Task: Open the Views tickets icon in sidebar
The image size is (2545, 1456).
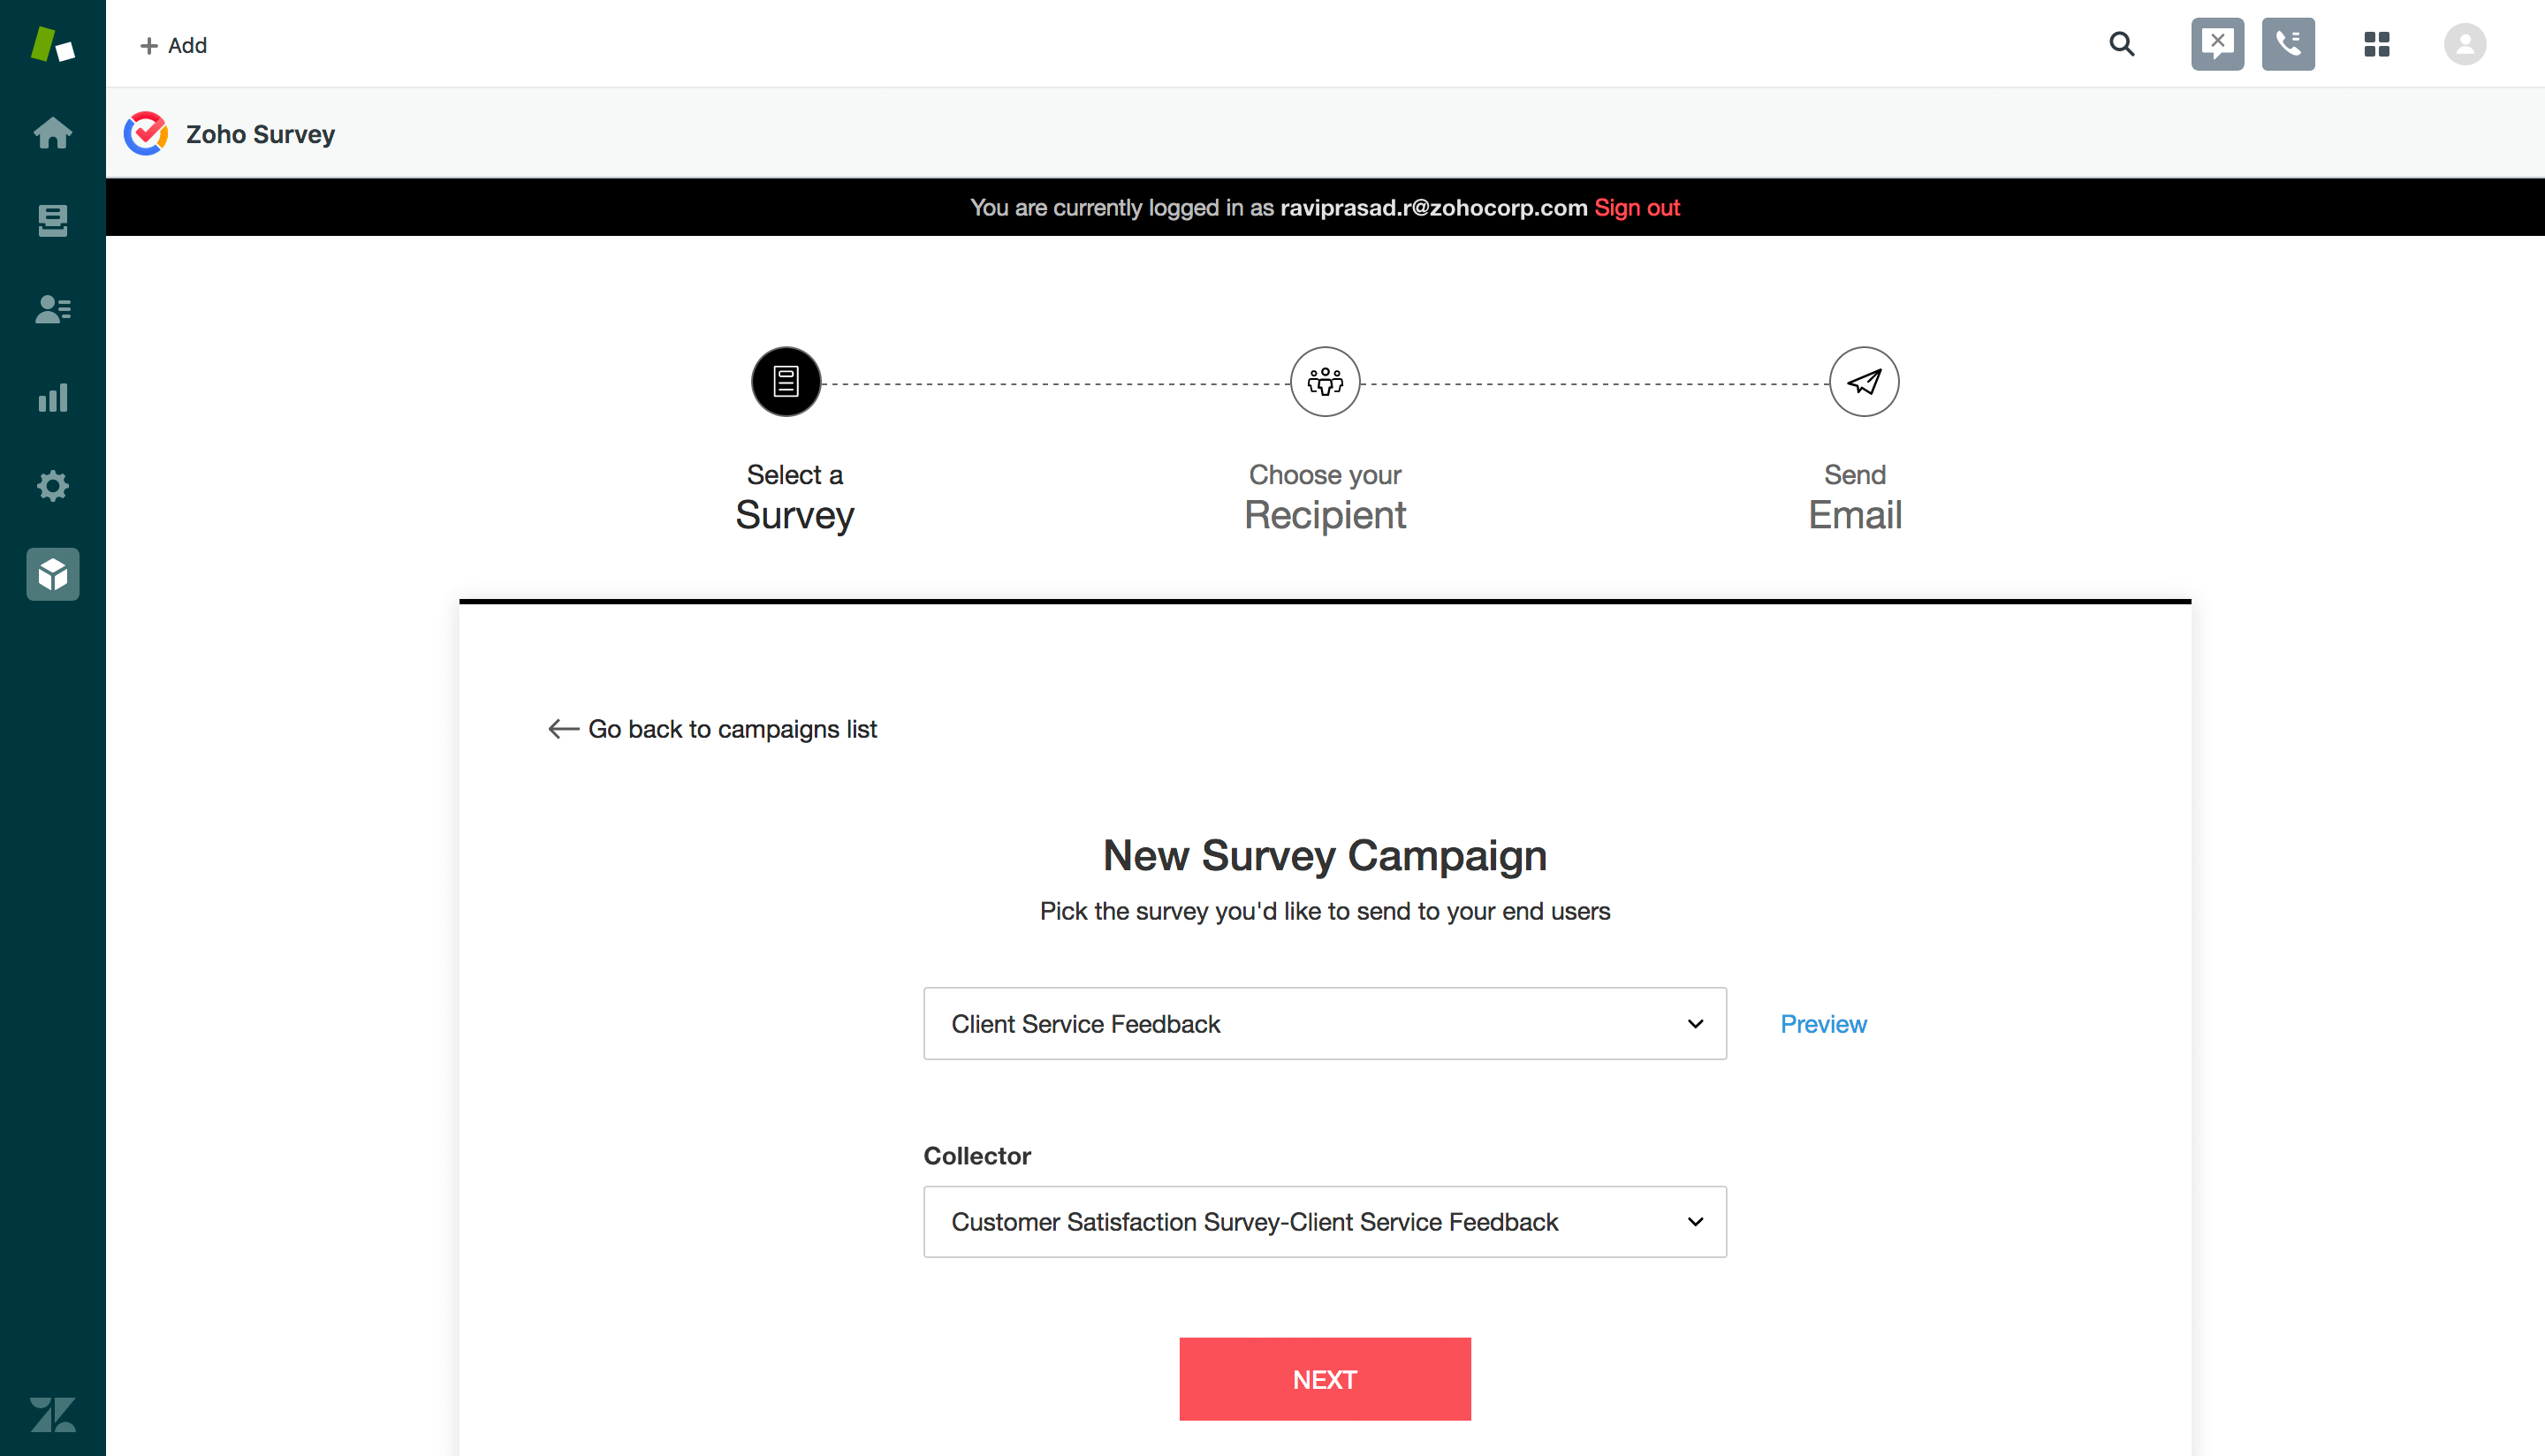Action: coord(52,220)
